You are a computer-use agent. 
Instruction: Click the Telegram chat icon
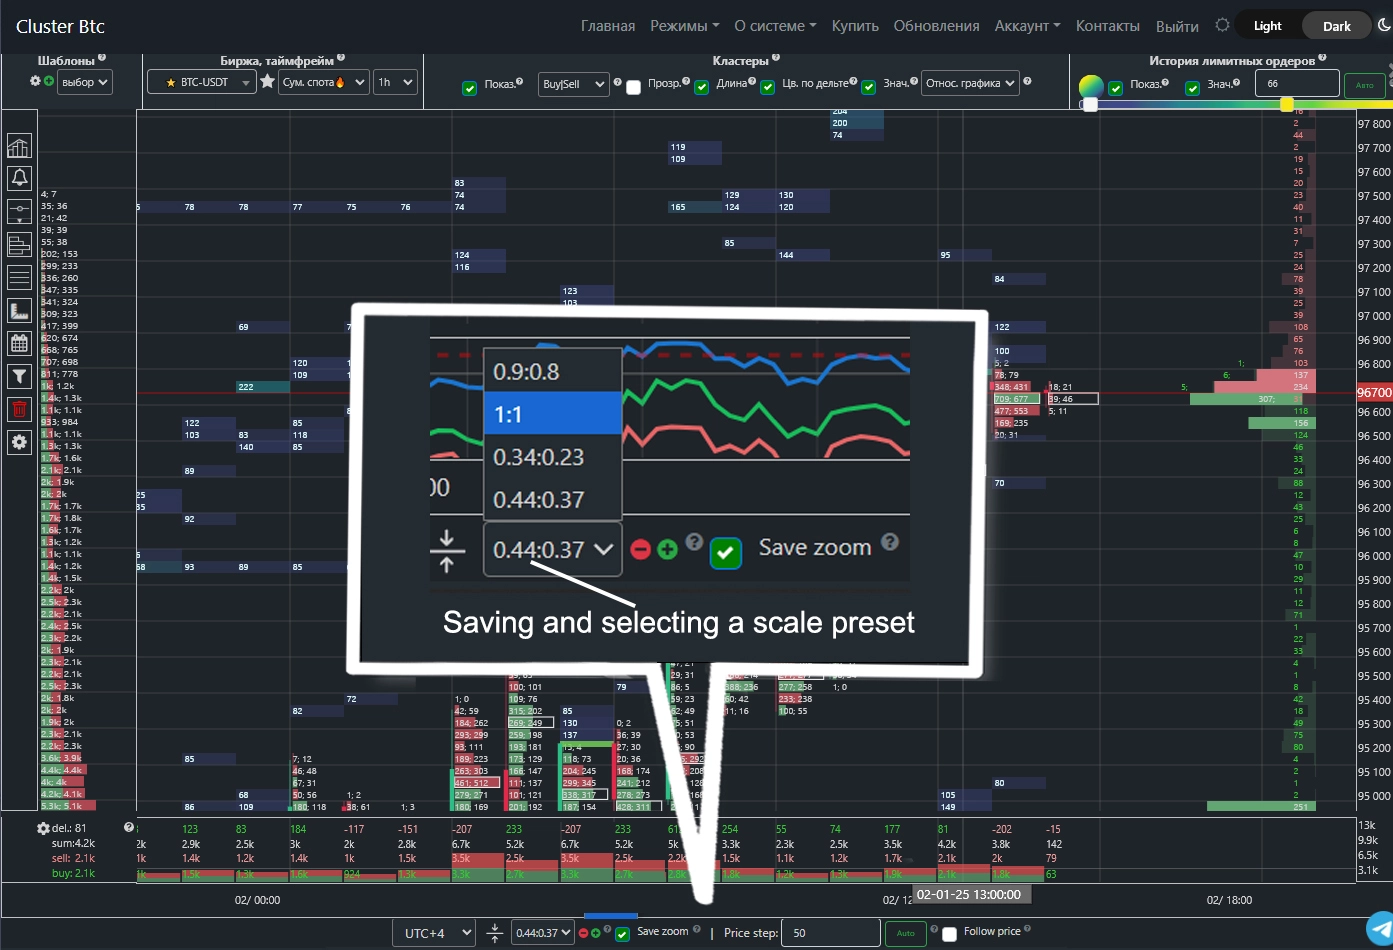tap(1381, 927)
